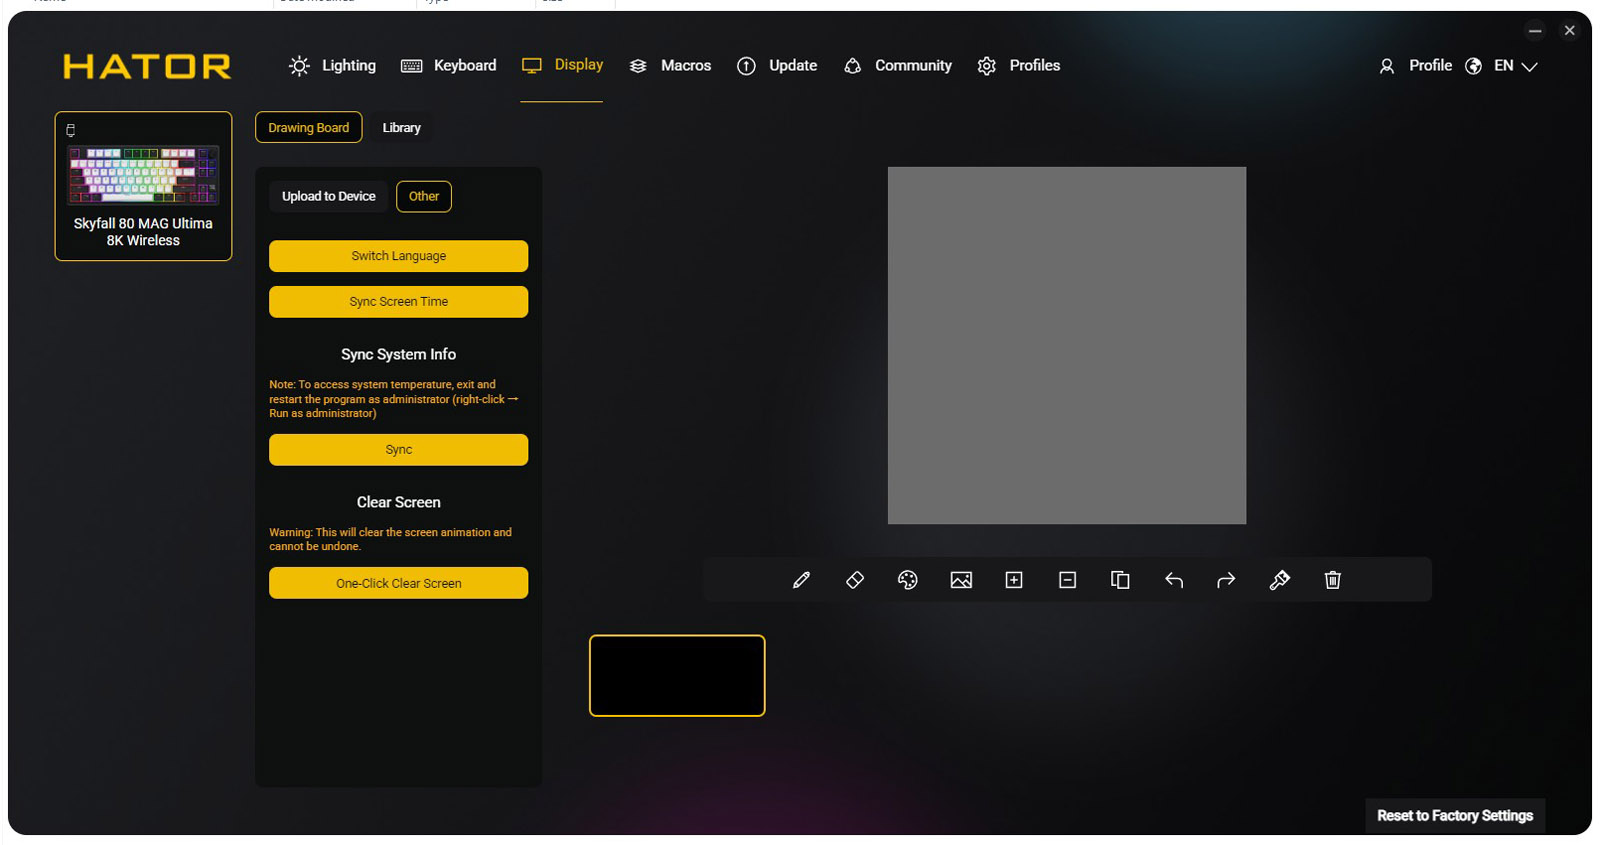Redo the last drawing action

1226,580
